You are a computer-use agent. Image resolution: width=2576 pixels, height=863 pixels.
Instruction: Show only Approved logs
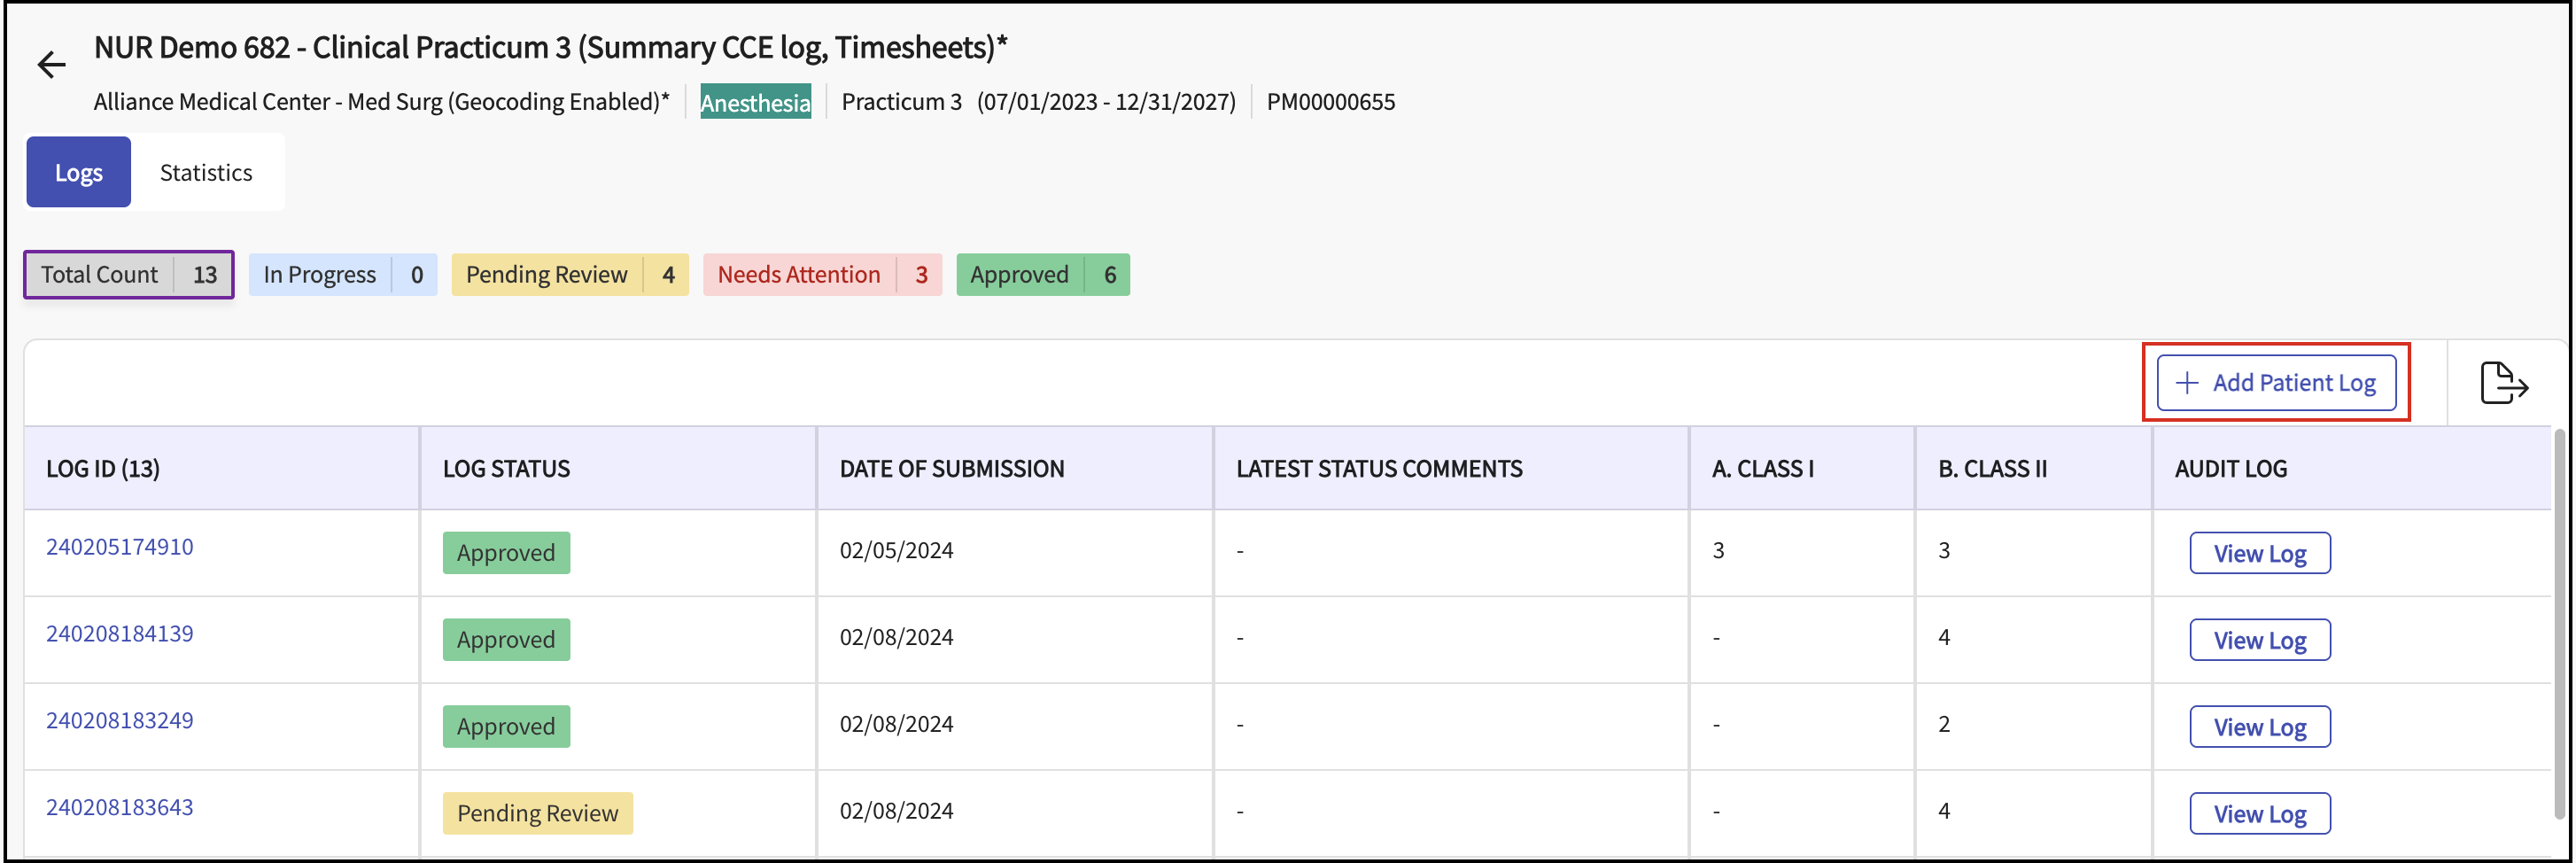pos(1042,275)
